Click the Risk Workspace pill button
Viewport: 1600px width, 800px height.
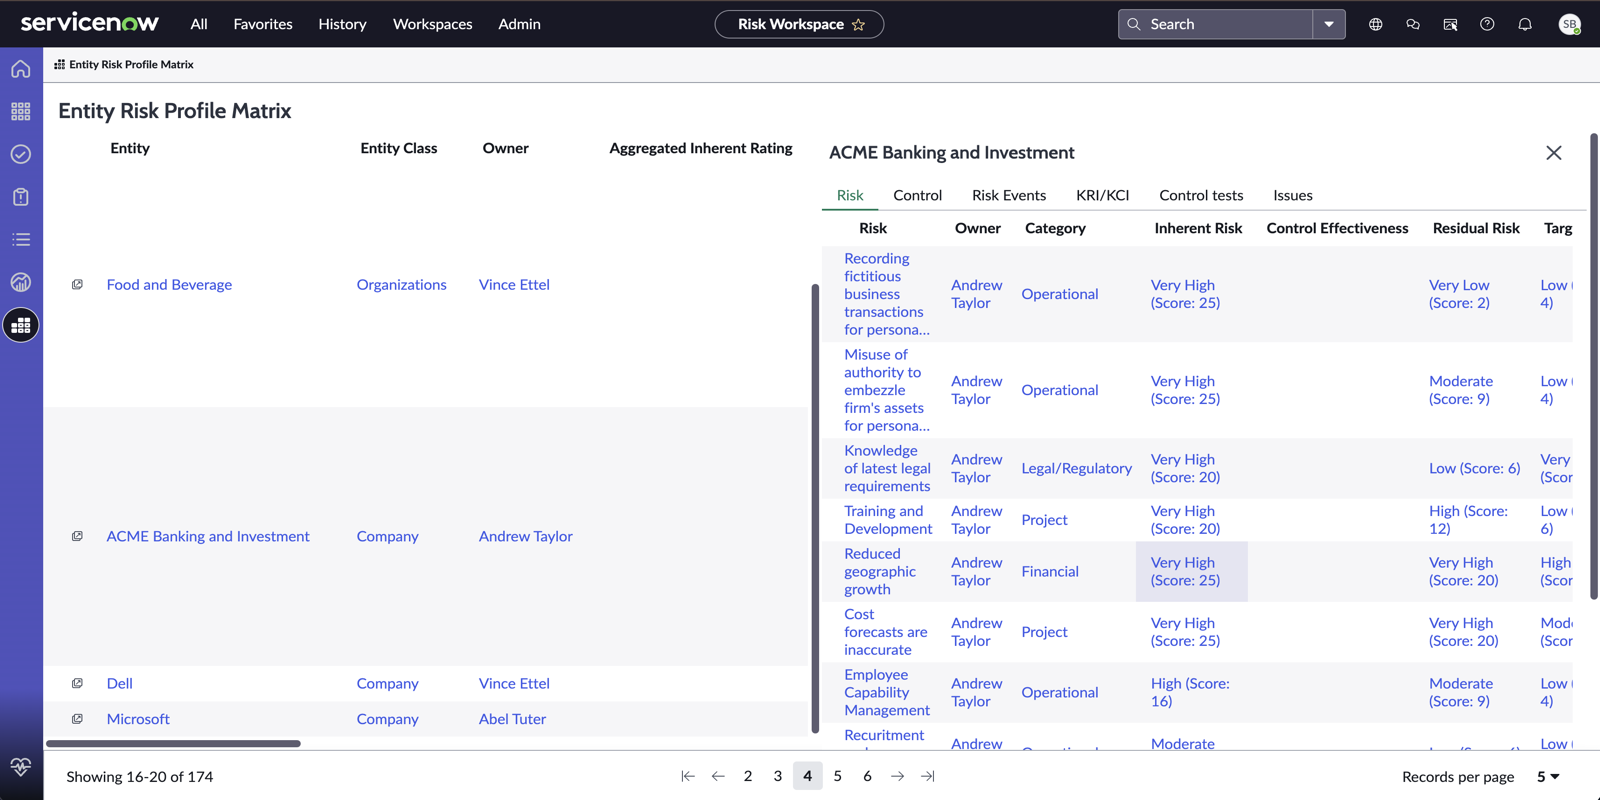pyautogui.click(x=799, y=24)
